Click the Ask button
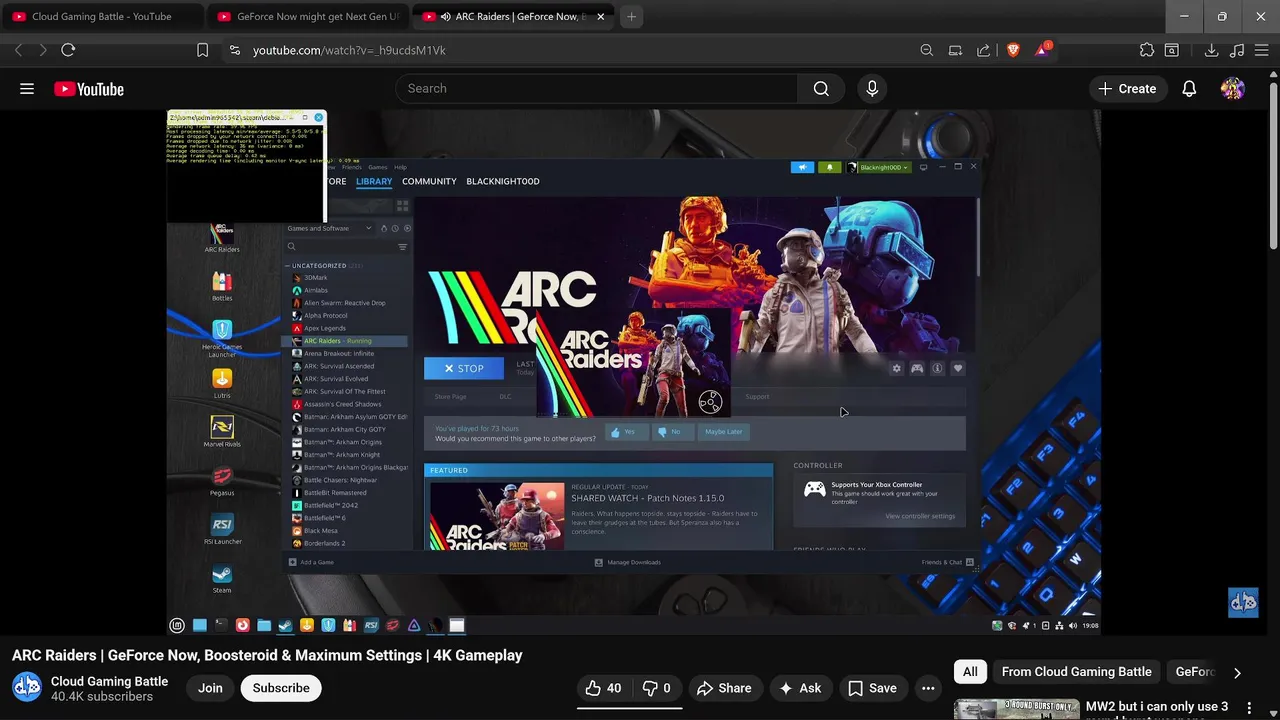1280x720 pixels. [x=800, y=688]
